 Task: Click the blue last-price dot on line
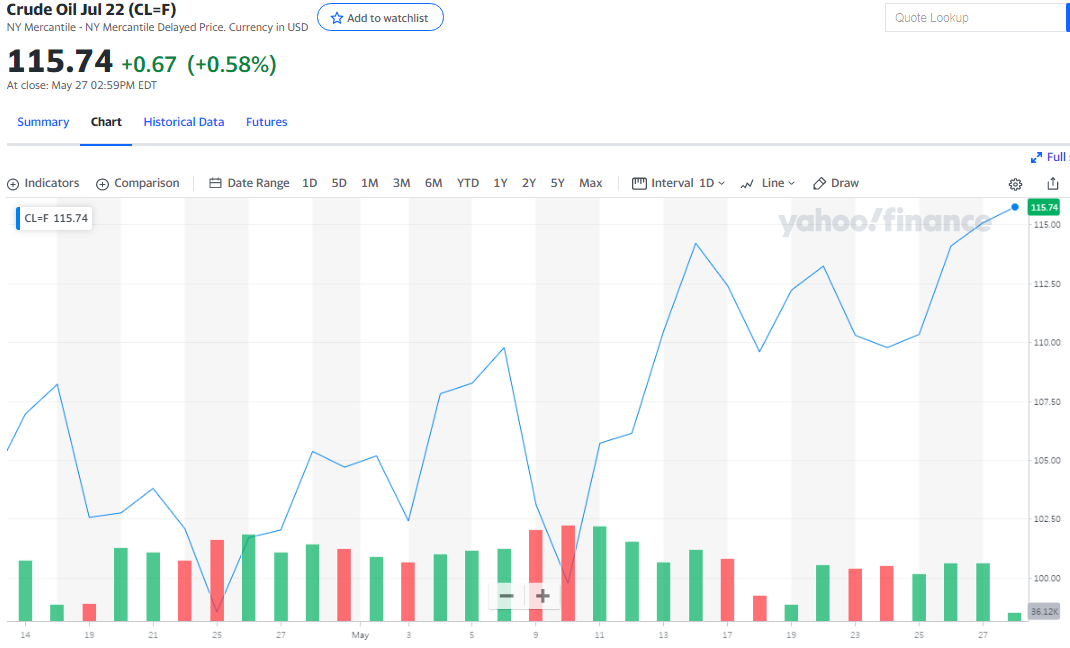tap(1015, 207)
